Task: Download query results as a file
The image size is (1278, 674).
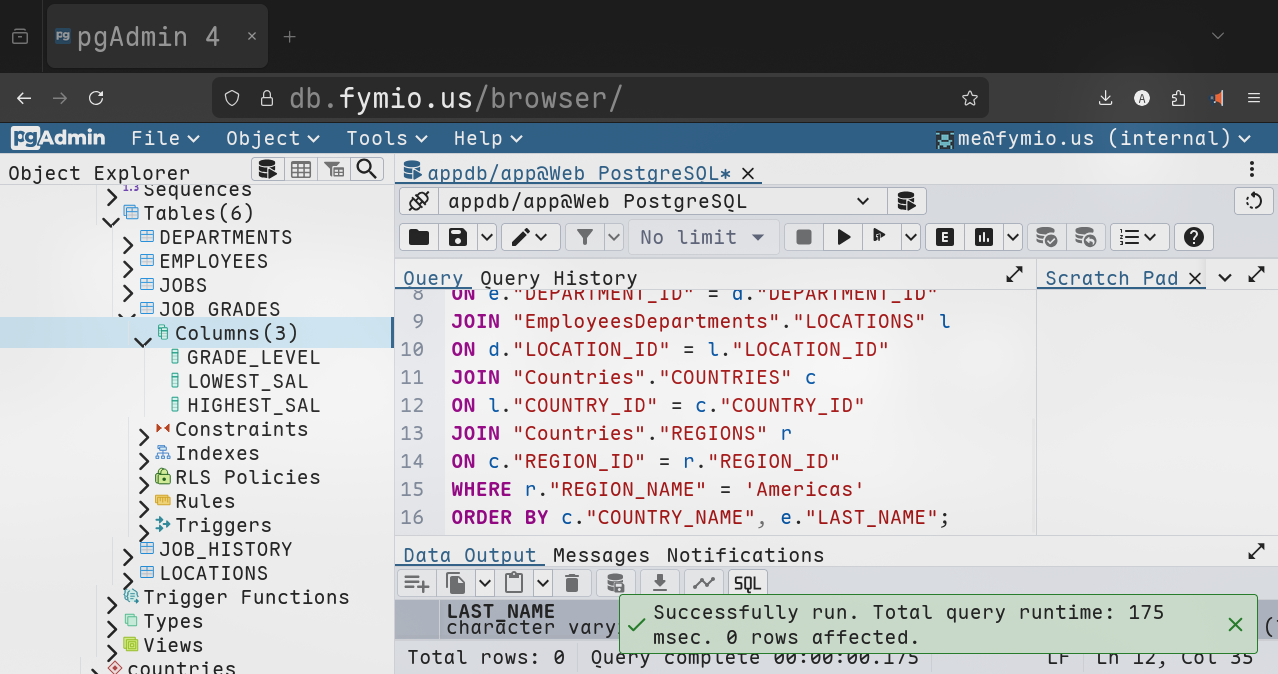Action: 659,583
